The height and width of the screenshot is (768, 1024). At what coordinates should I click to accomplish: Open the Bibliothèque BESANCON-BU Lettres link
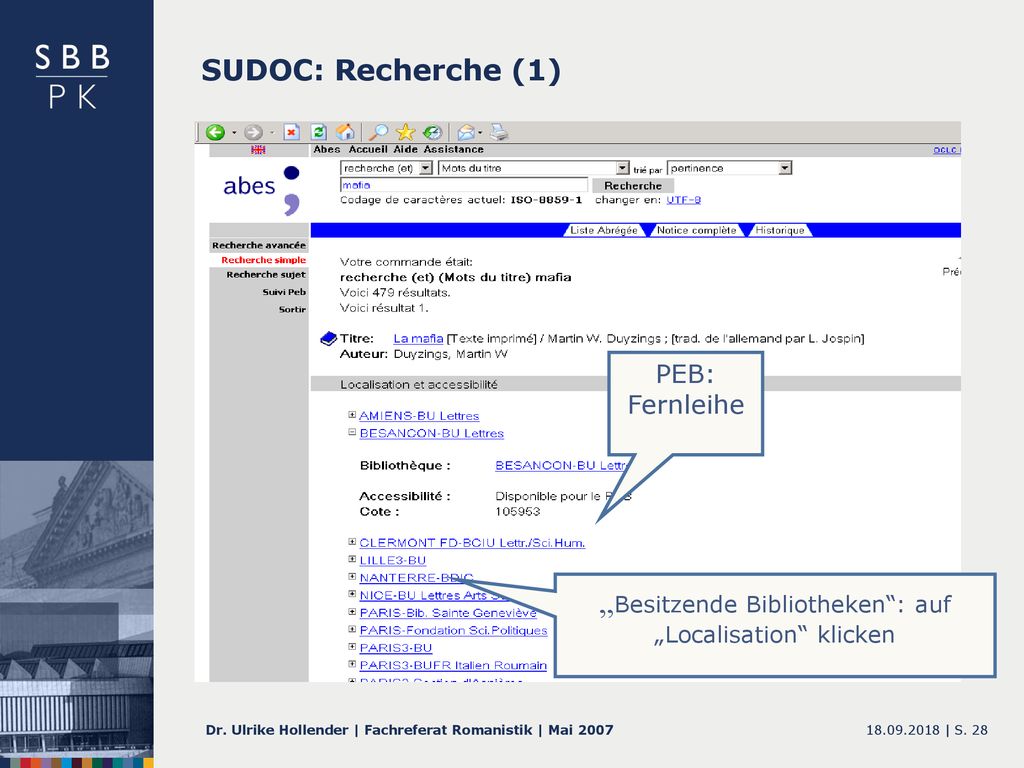[560, 465]
